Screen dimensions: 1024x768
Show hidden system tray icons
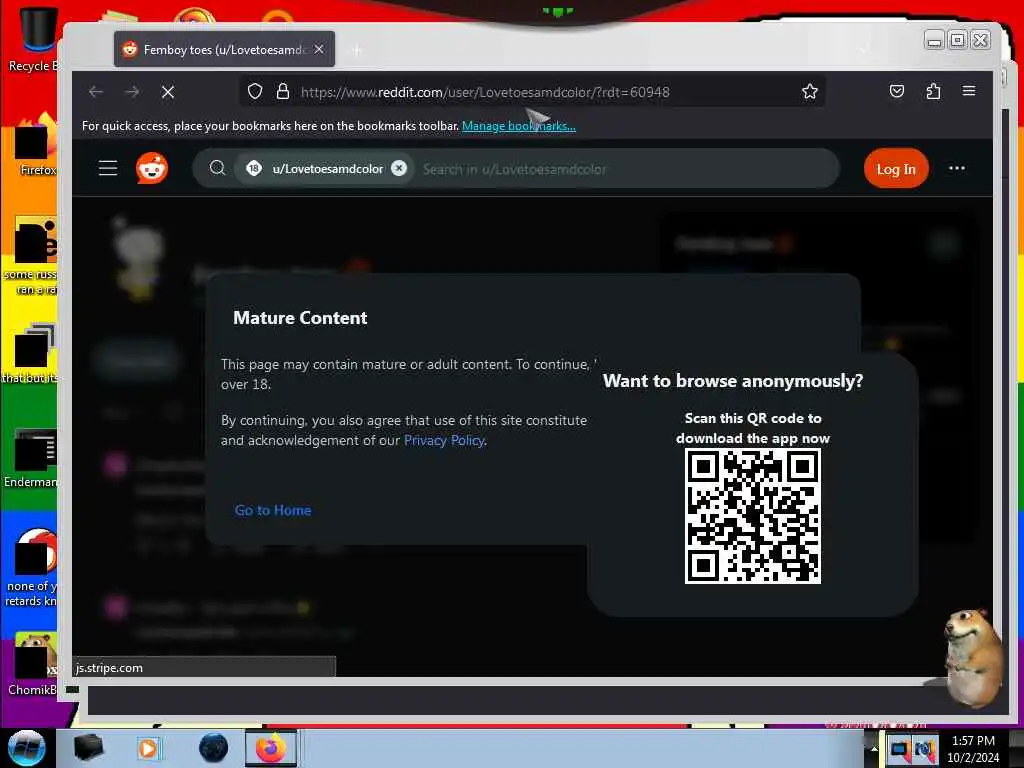(874, 748)
